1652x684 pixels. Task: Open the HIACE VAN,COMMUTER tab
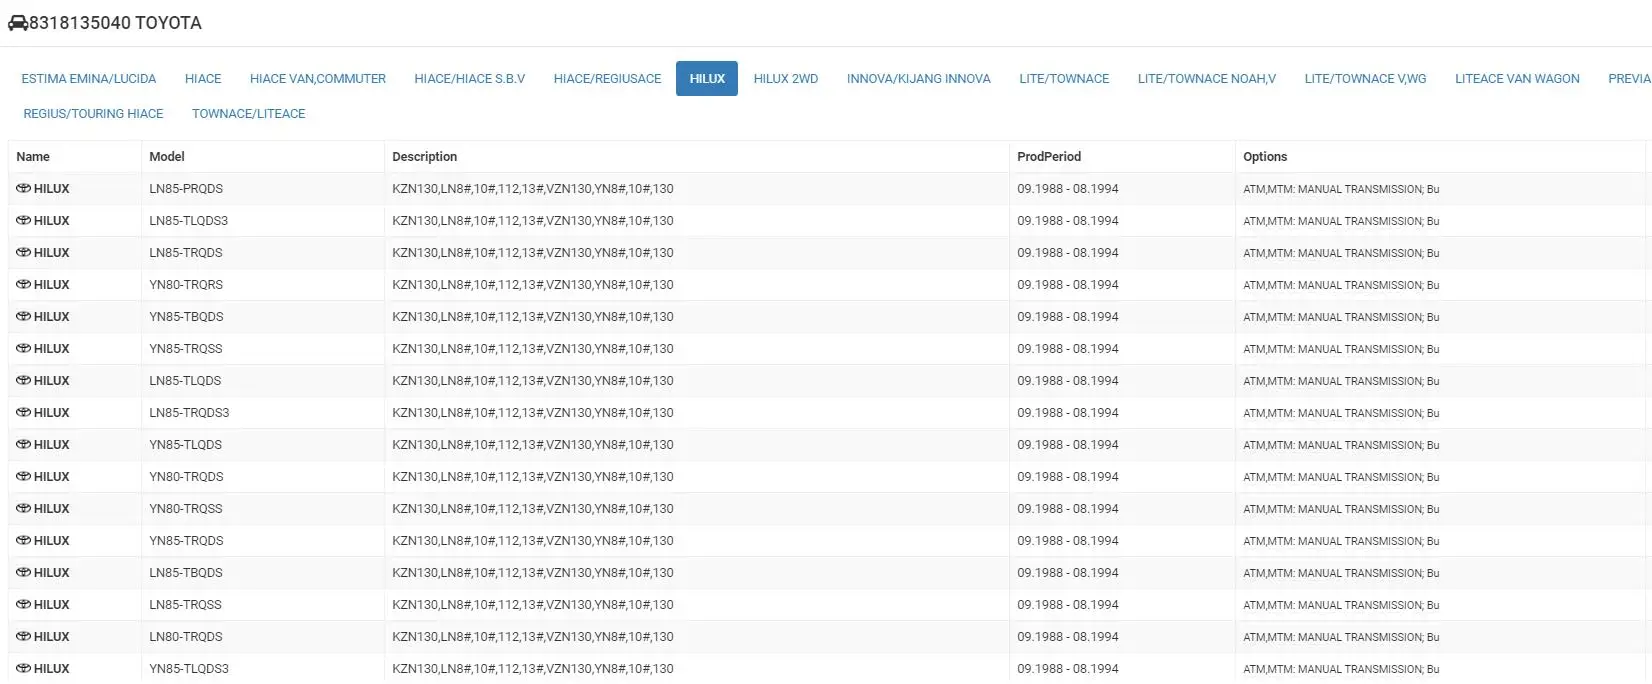click(318, 78)
